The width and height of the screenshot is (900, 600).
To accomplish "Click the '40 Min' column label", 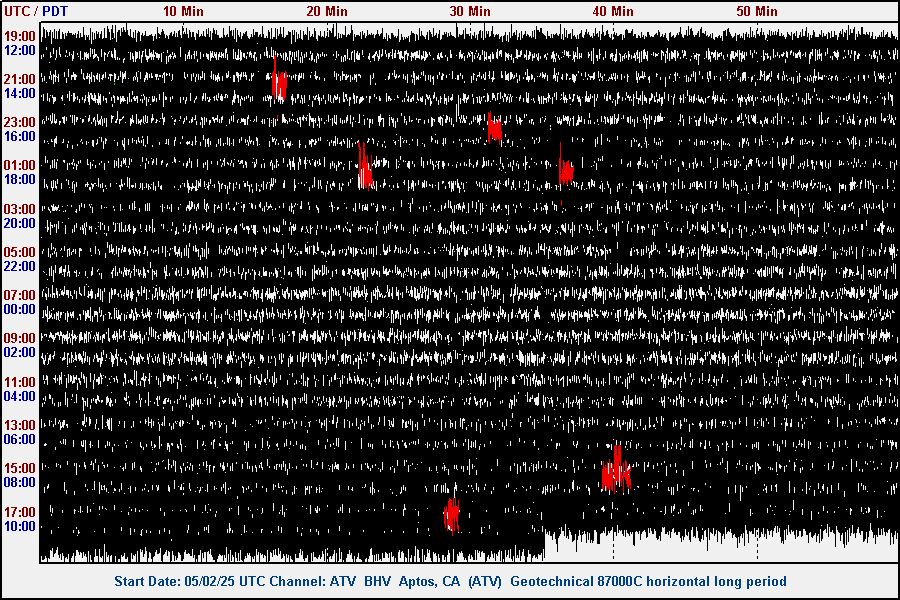I will (x=613, y=11).
